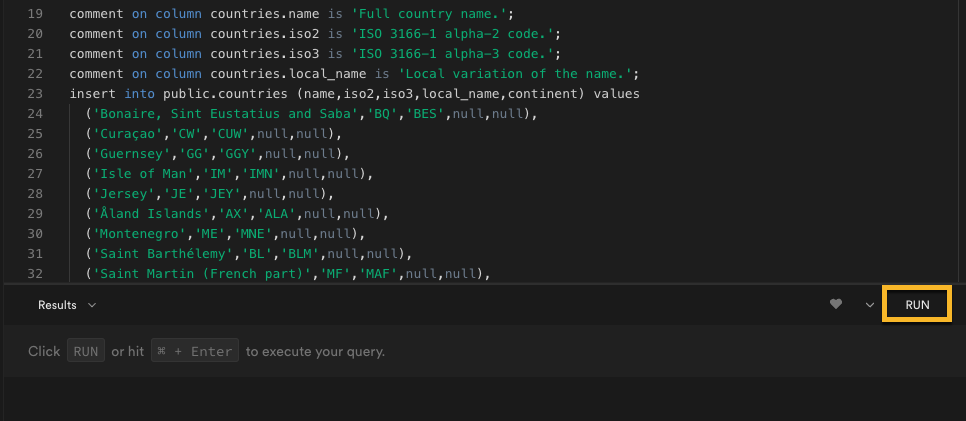
Task: Click the 'Guernsey' value on line 26
Action: (132, 153)
